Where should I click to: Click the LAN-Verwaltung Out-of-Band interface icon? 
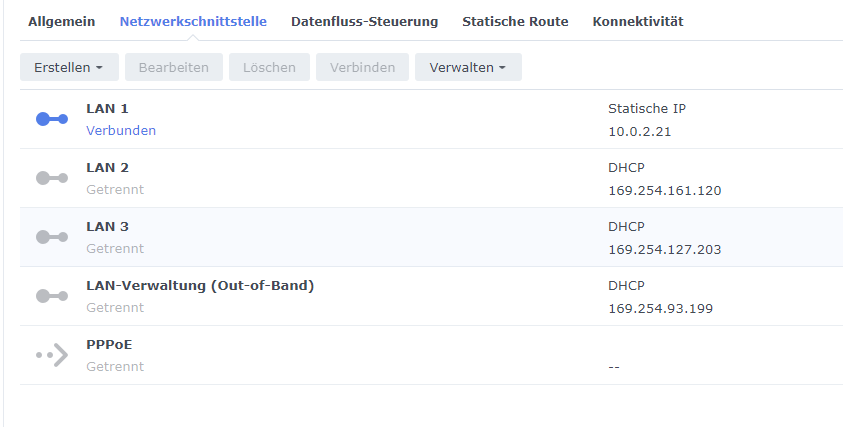tap(52, 296)
